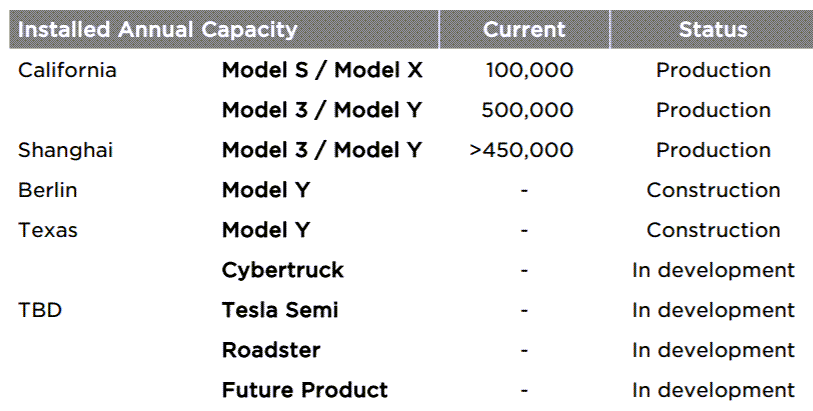Select the Shanghai location cell
Viewport: 813px width, 411px height.
pos(65,150)
